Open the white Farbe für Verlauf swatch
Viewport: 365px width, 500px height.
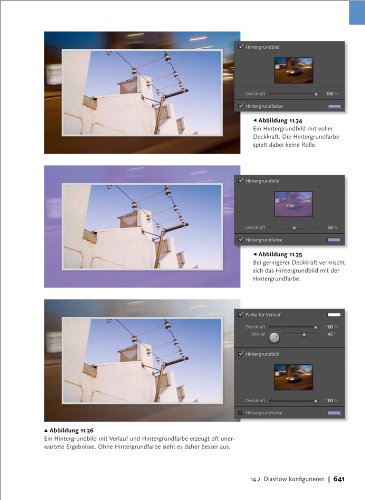(x=334, y=314)
